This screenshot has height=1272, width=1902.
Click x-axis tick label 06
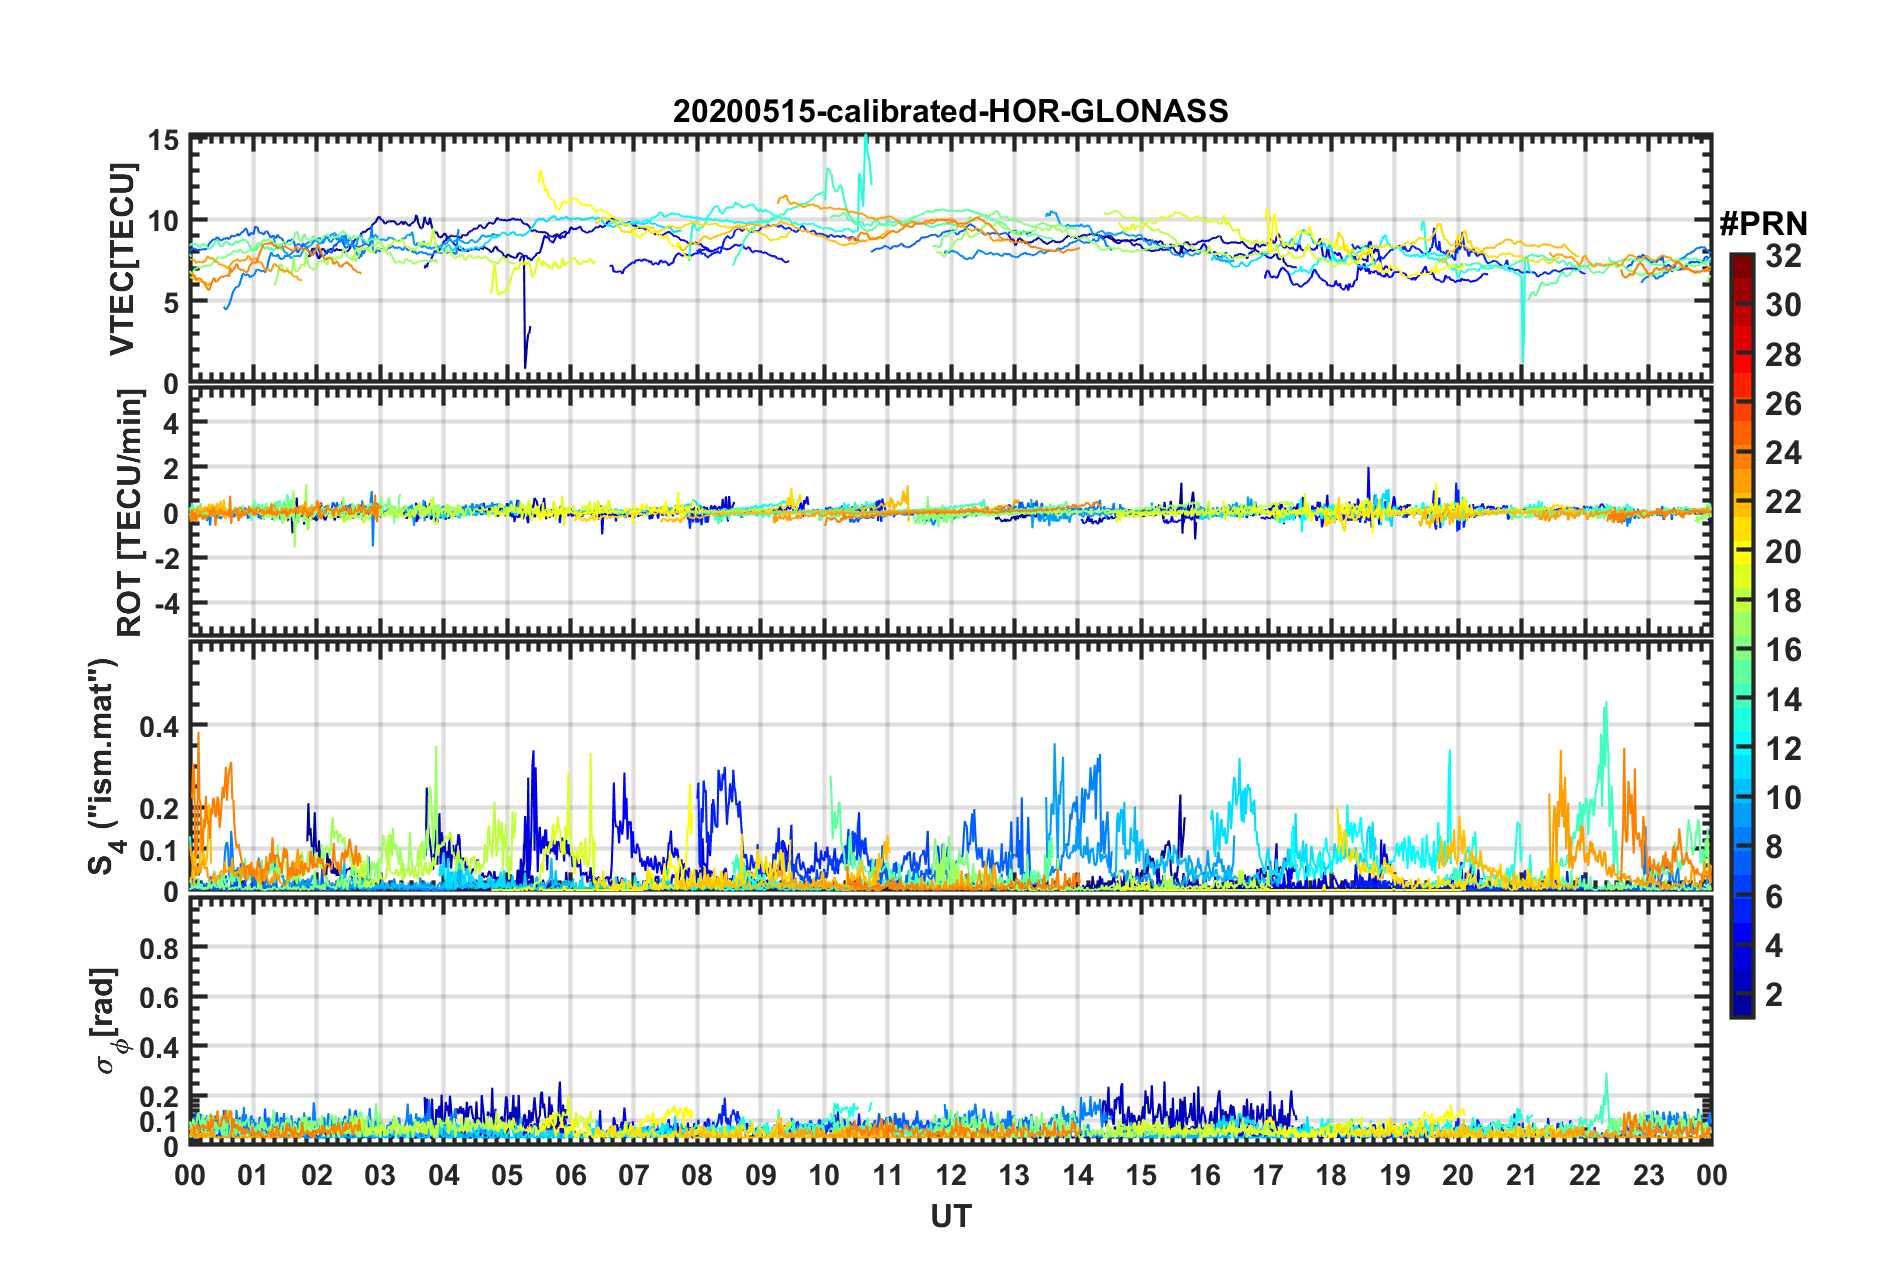click(x=571, y=1175)
